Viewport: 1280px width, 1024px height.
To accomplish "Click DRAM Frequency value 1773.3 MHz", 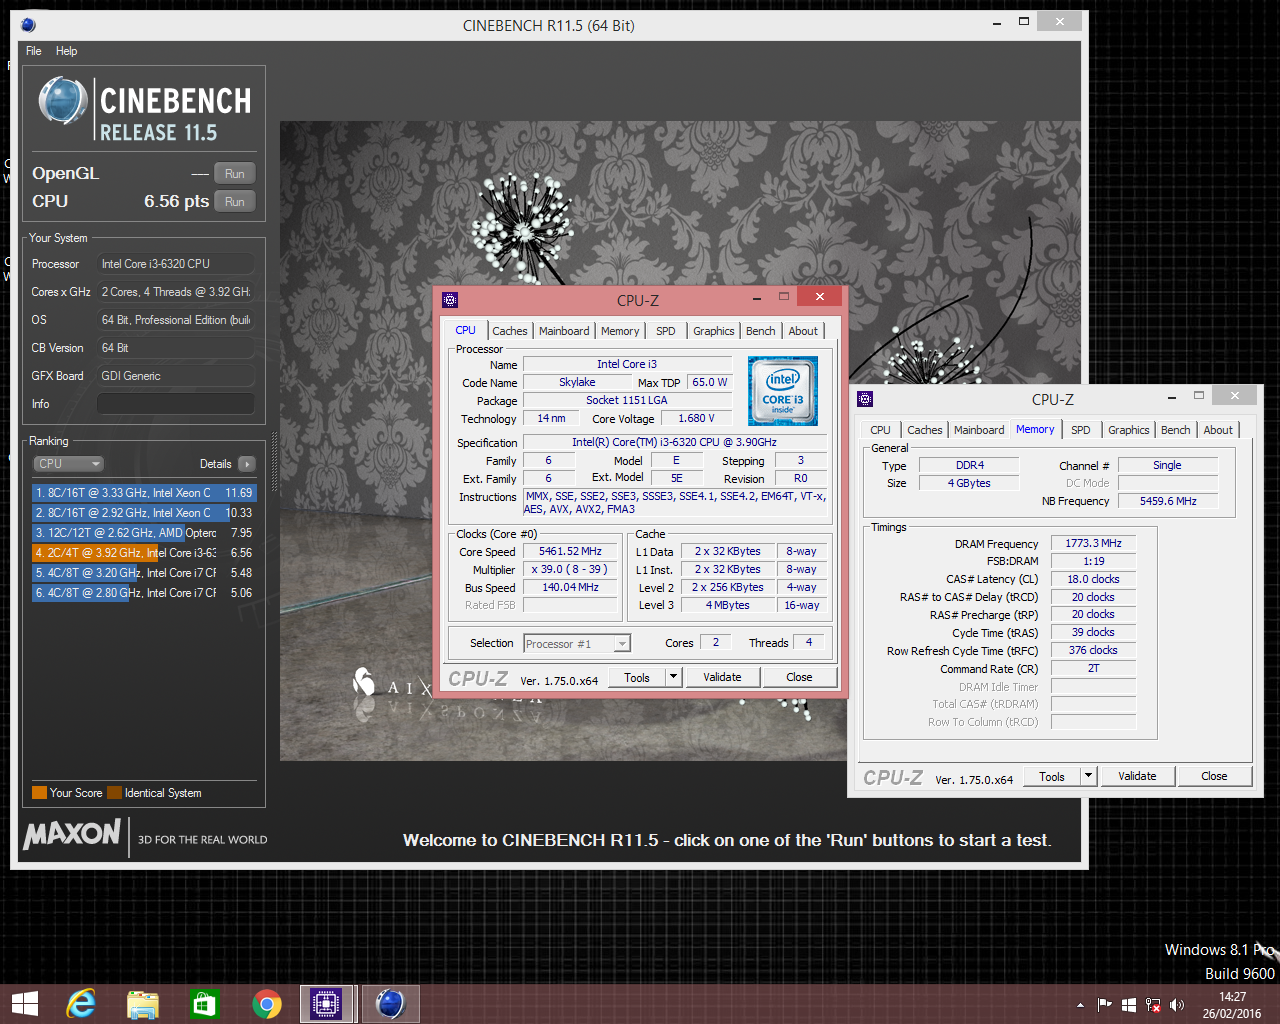I will click(x=1093, y=544).
